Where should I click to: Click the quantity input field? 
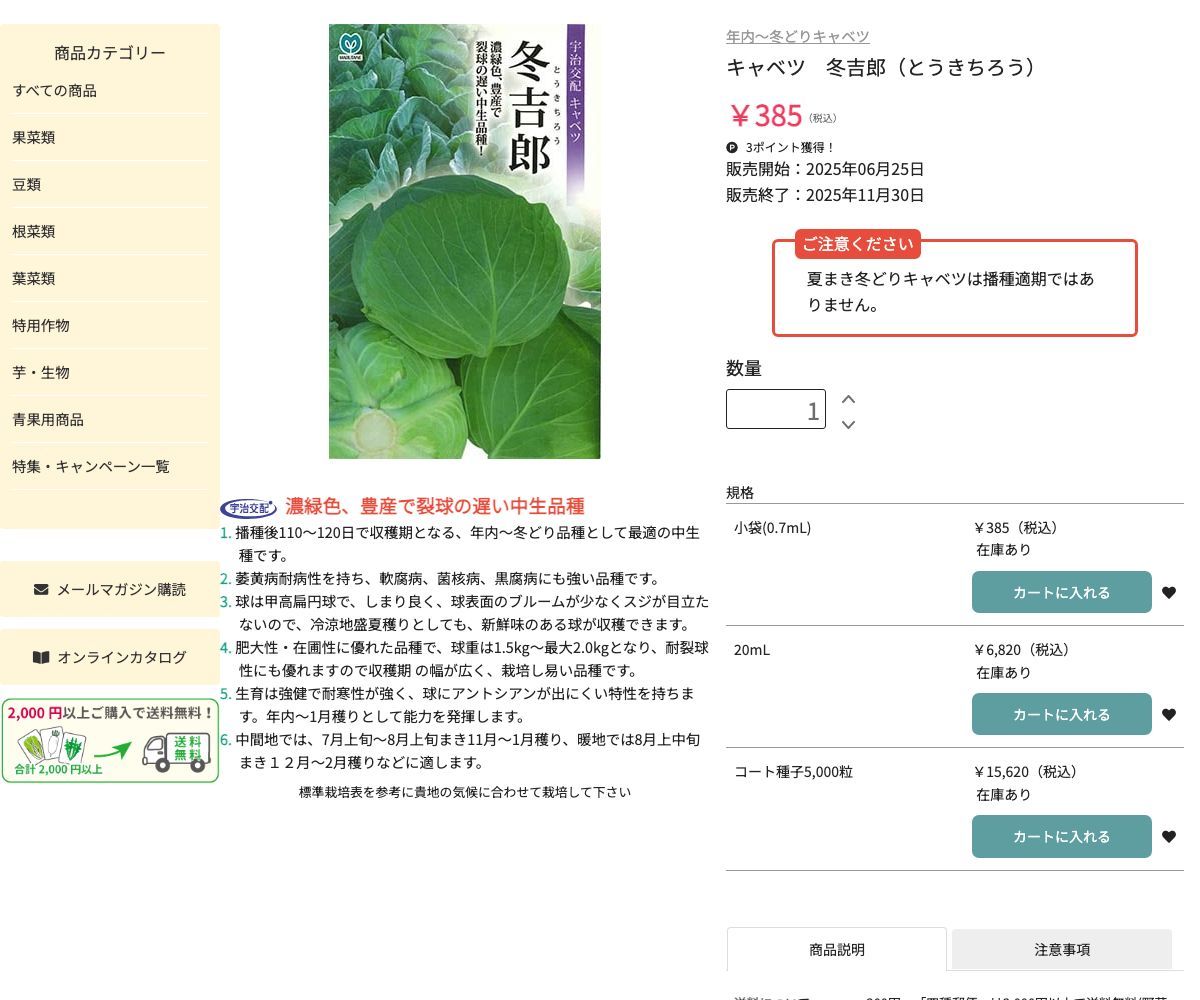775,409
